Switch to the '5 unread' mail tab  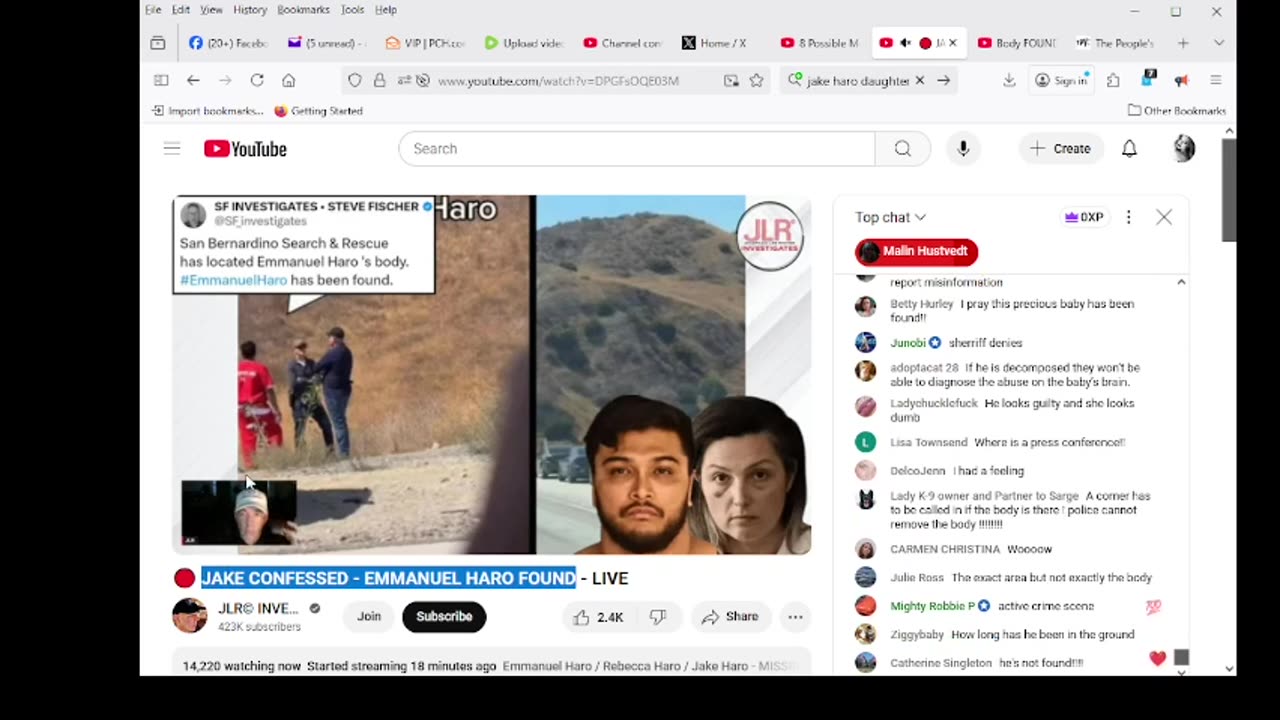327,43
